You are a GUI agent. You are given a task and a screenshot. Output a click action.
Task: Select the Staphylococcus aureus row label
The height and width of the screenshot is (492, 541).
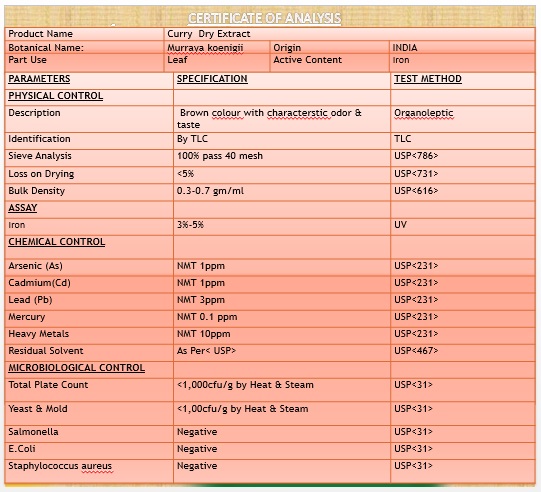tap(60, 466)
